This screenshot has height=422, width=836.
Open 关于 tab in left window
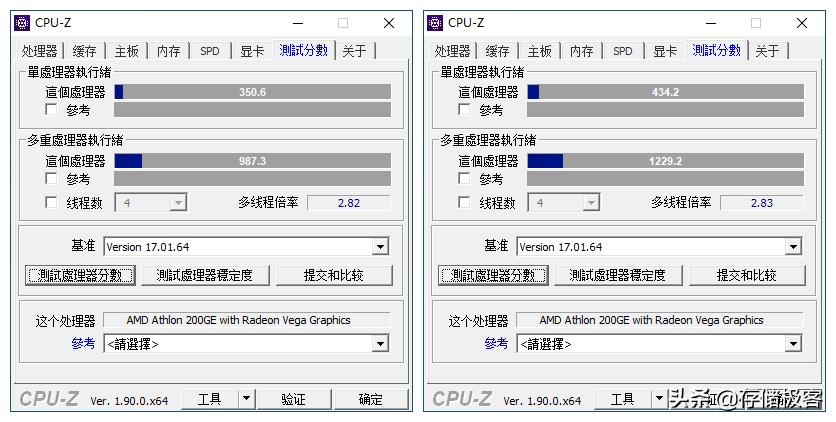355,51
